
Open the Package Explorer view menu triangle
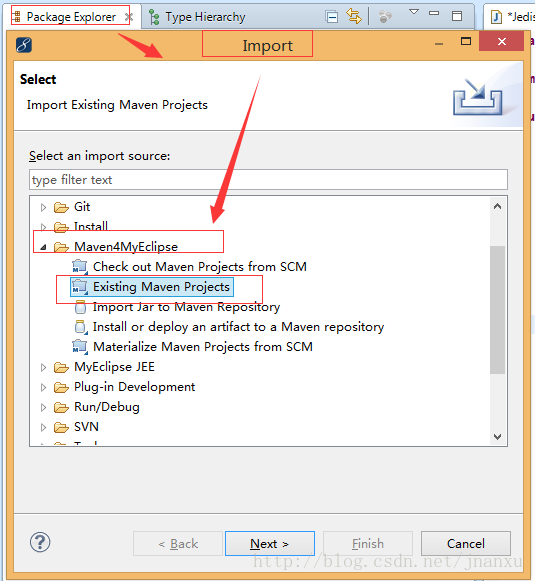pyautogui.click(x=414, y=12)
